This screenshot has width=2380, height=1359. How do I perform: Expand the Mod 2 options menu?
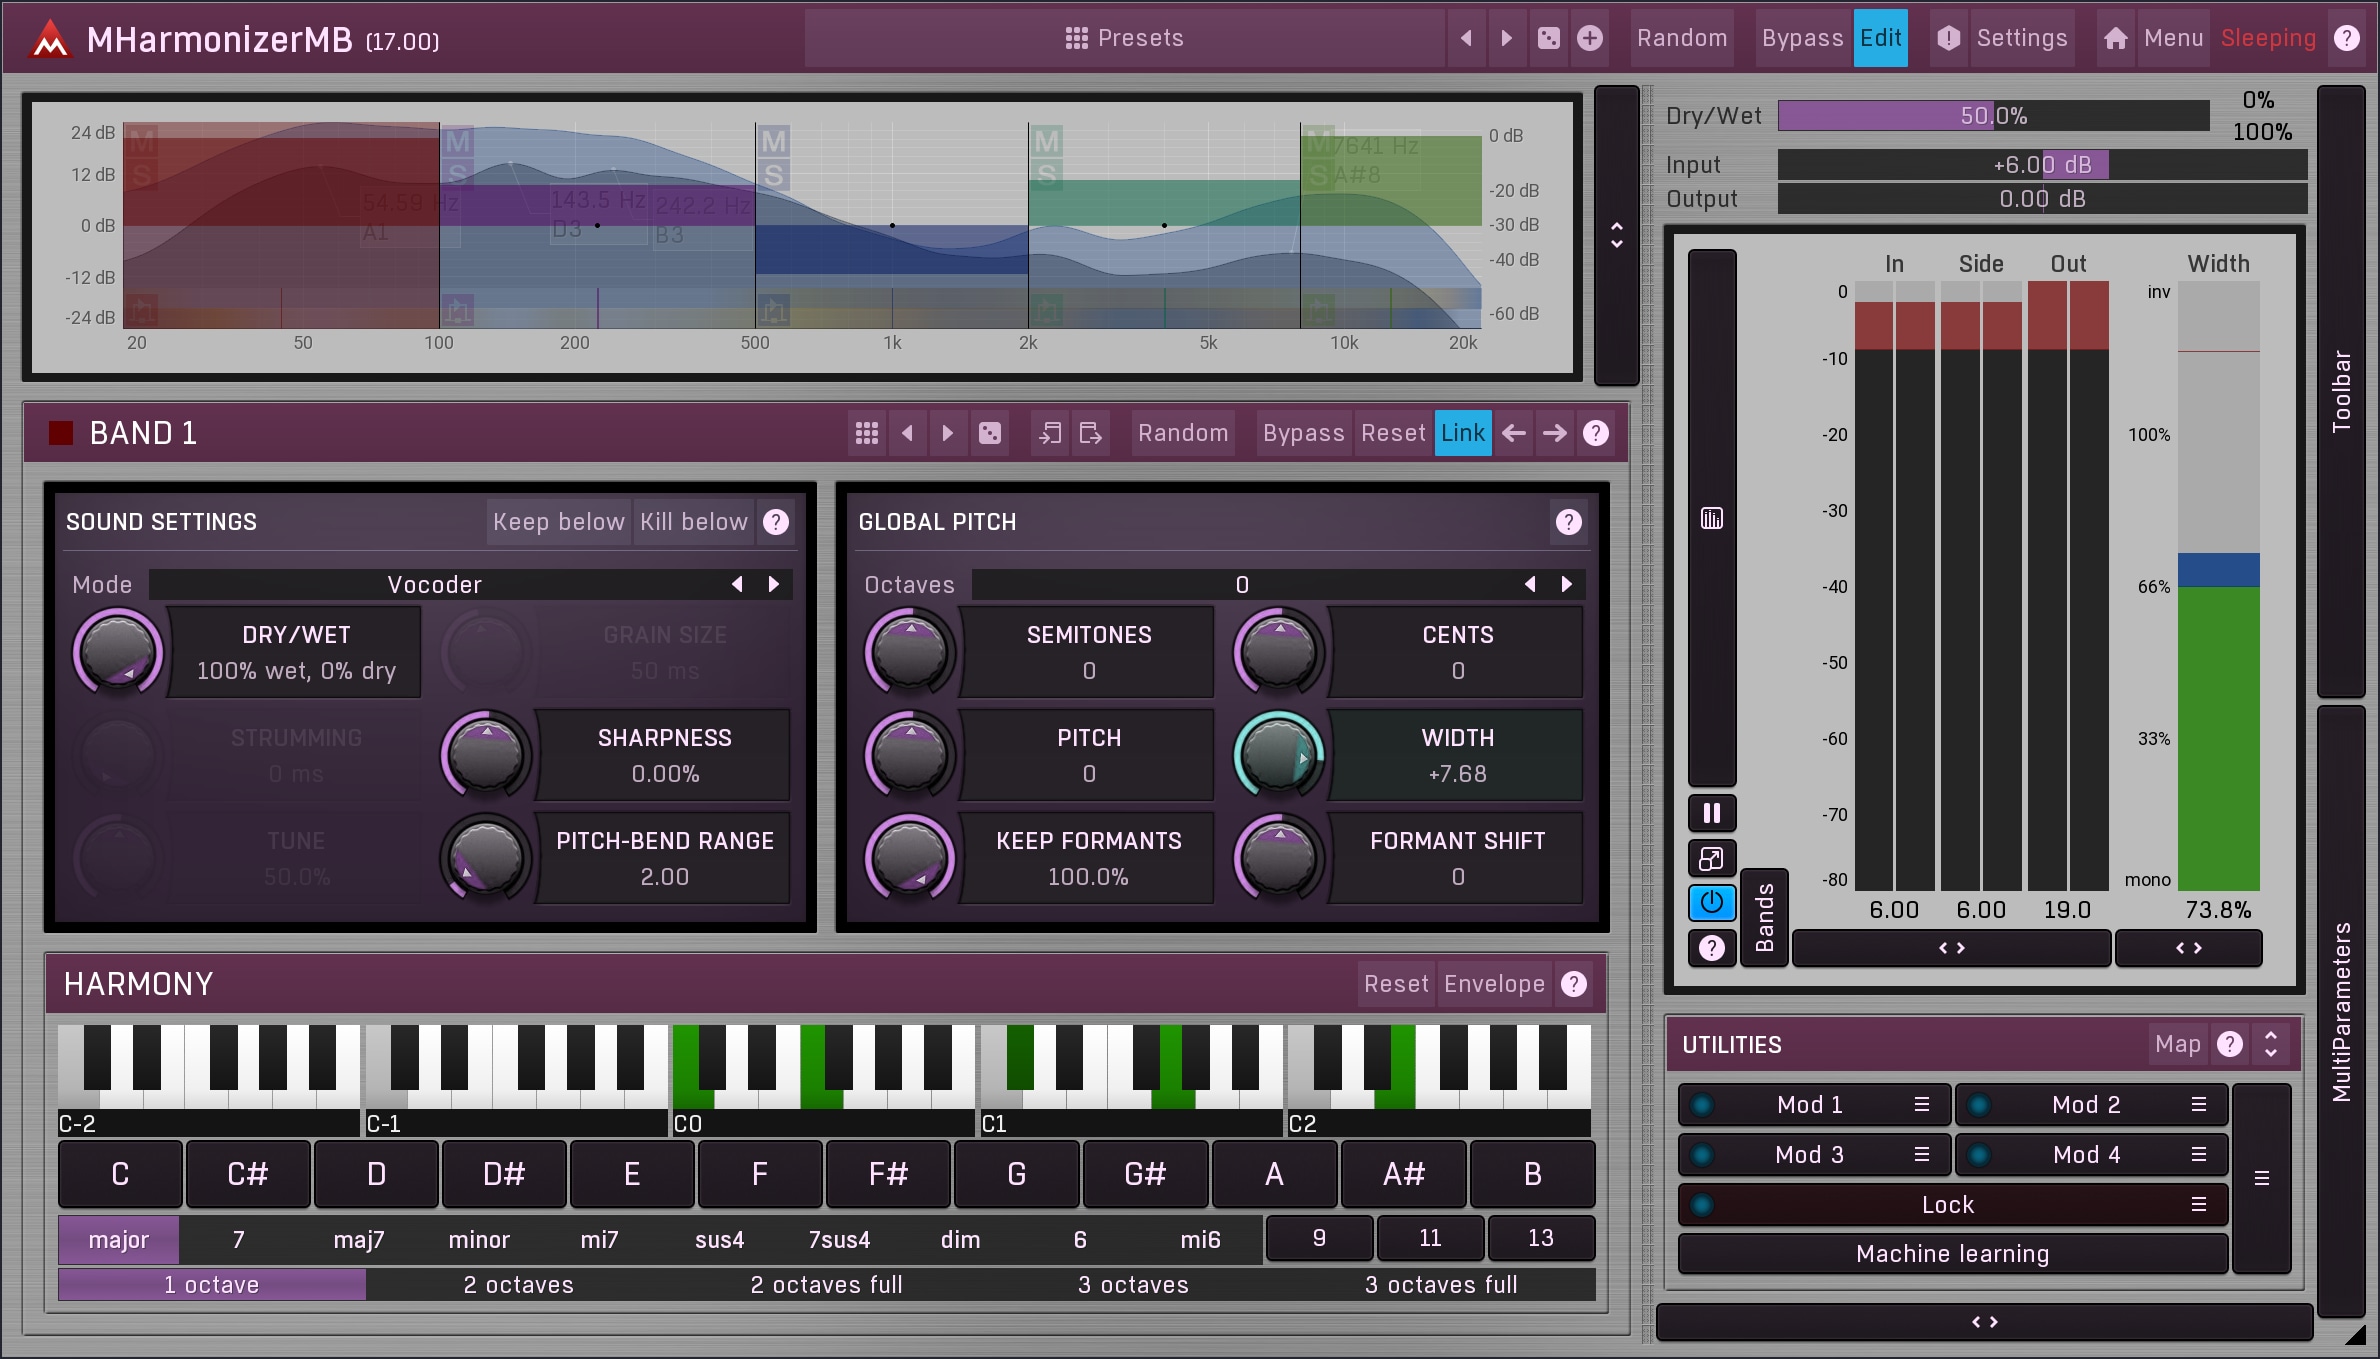click(2198, 1105)
